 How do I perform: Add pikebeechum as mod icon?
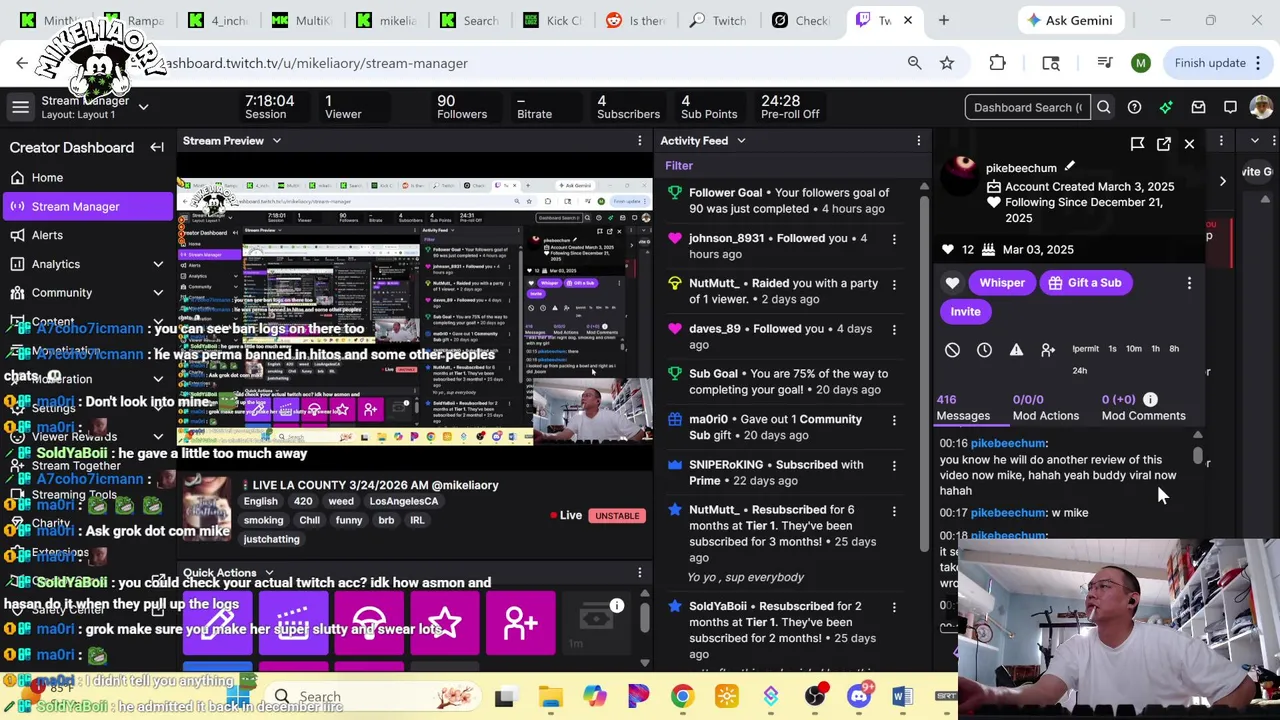[x=1048, y=350]
